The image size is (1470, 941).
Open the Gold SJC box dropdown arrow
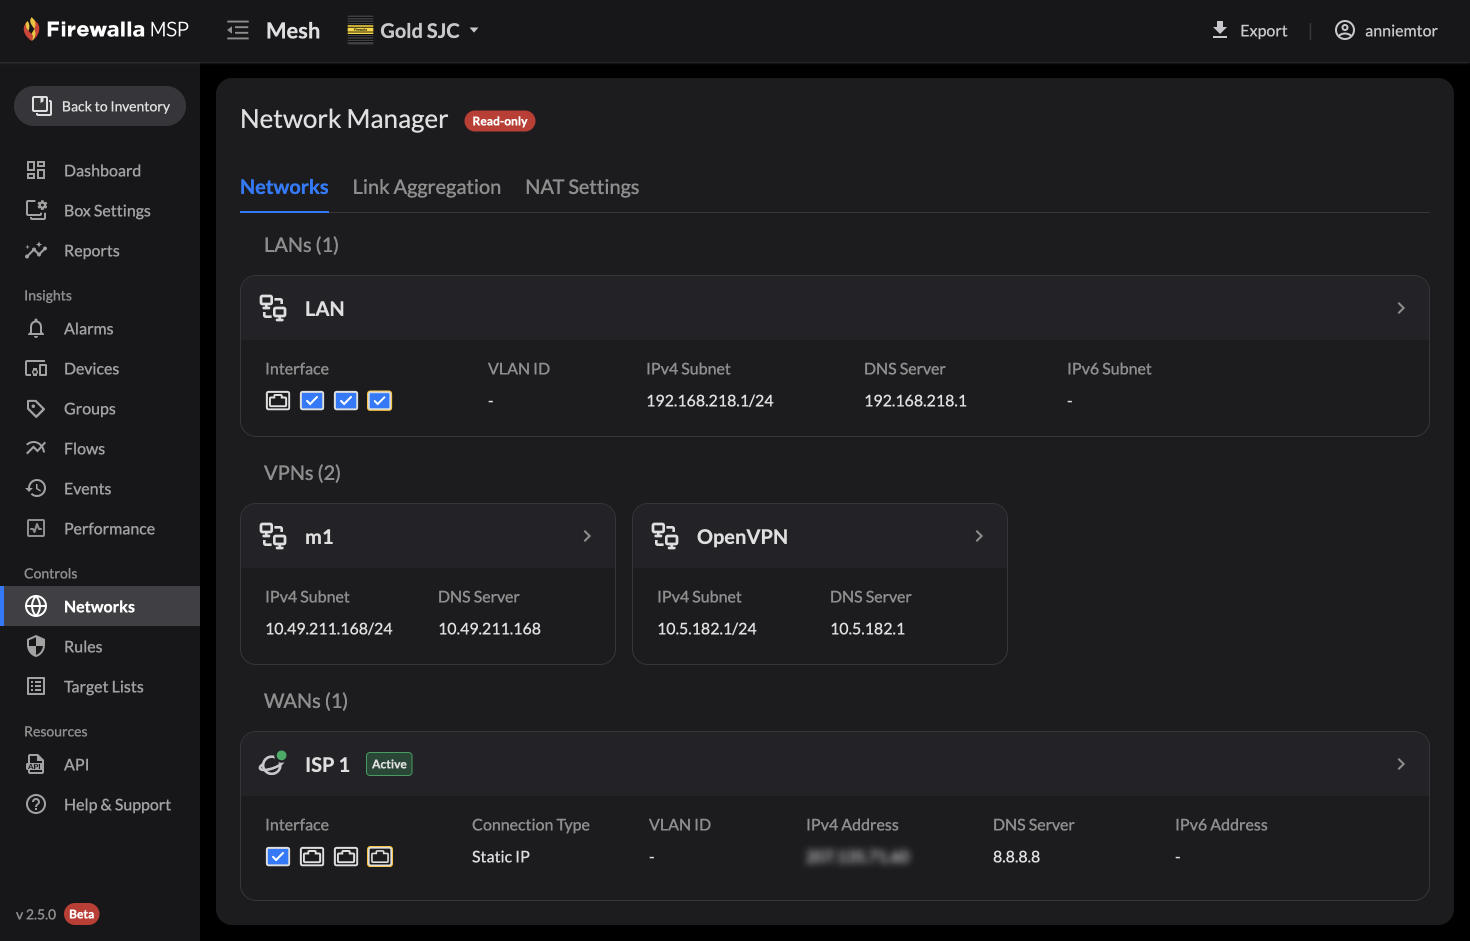pos(474,30)
